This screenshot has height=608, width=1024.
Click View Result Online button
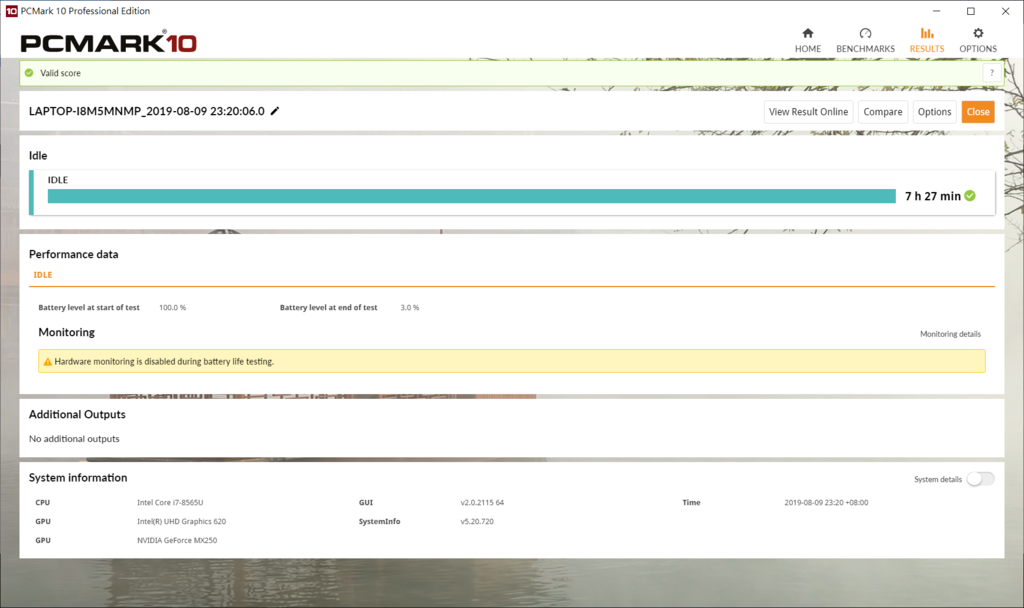coord(808,112)
